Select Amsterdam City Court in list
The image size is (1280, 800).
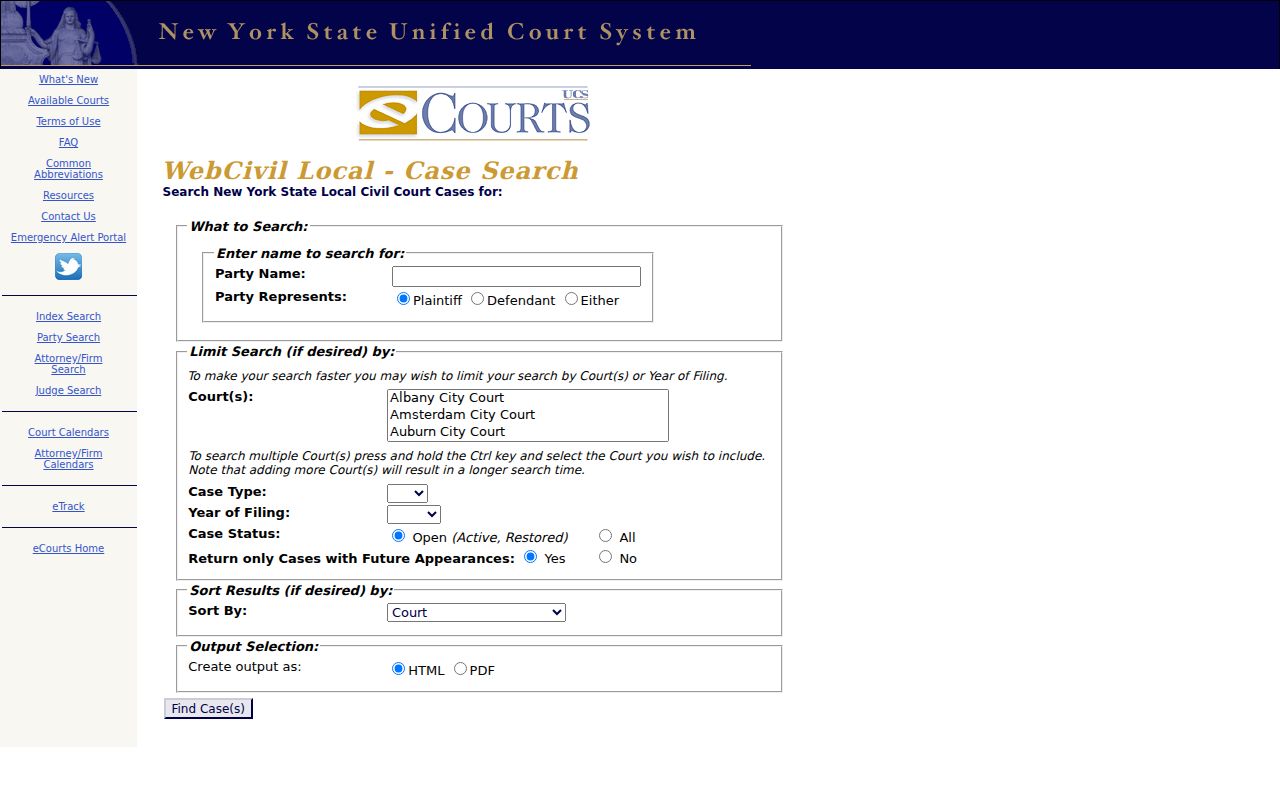point(527,415)
